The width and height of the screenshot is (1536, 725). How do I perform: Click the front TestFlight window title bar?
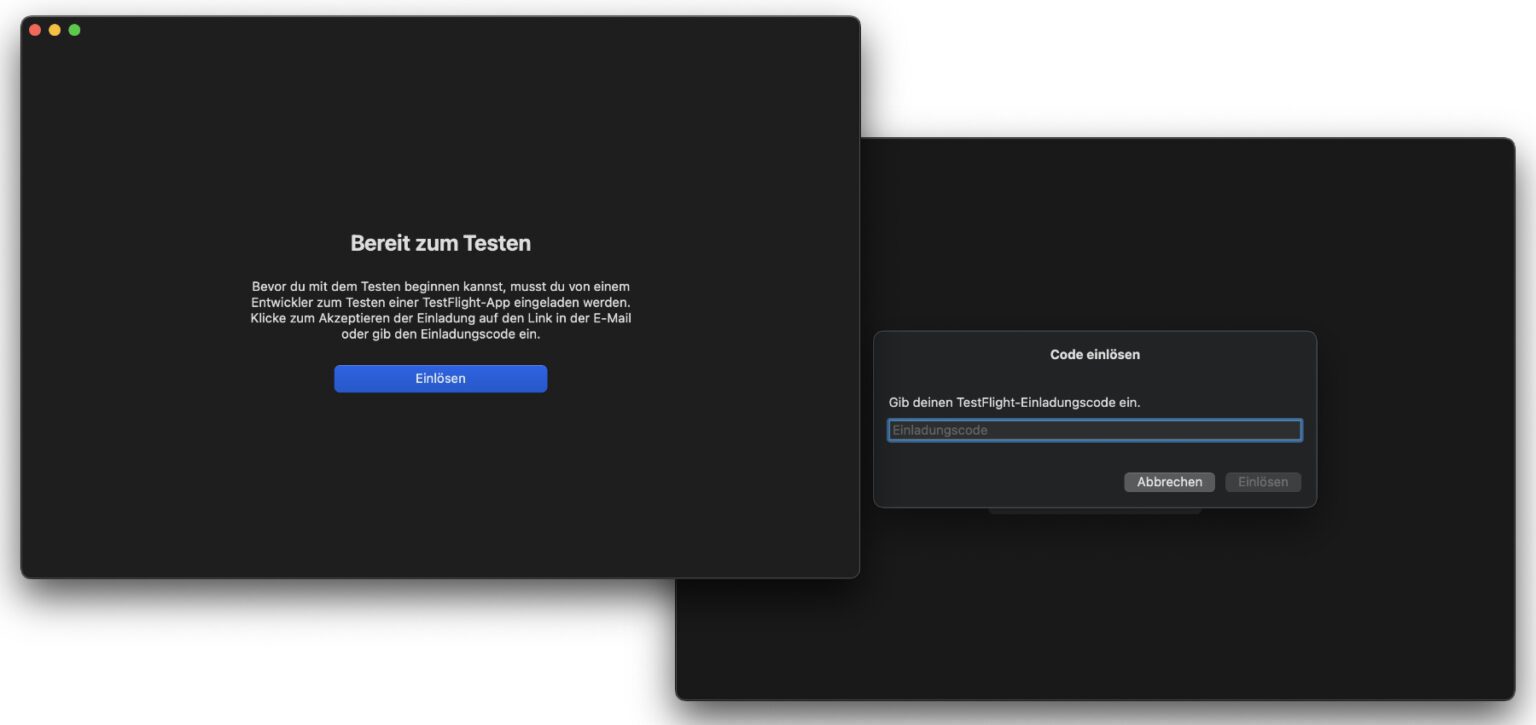tap(440, 30)
